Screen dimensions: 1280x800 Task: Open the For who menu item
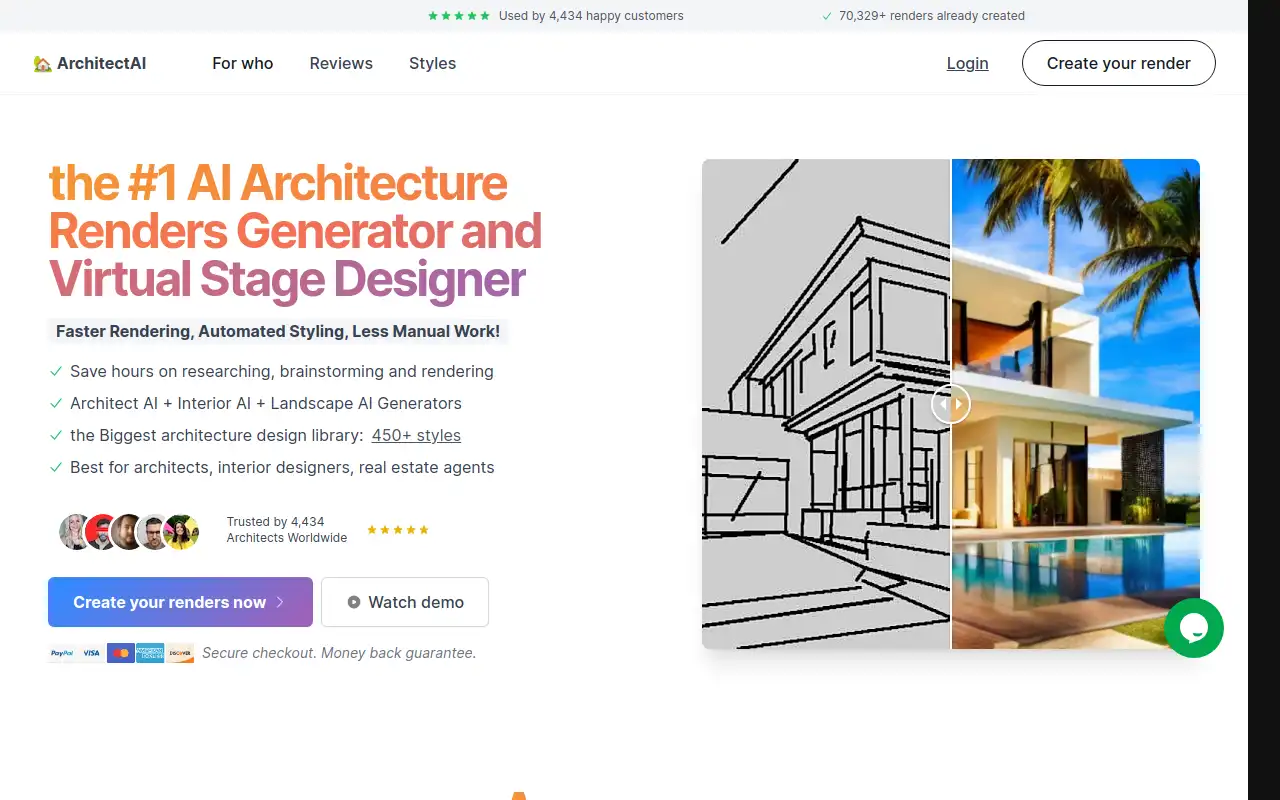242,64
